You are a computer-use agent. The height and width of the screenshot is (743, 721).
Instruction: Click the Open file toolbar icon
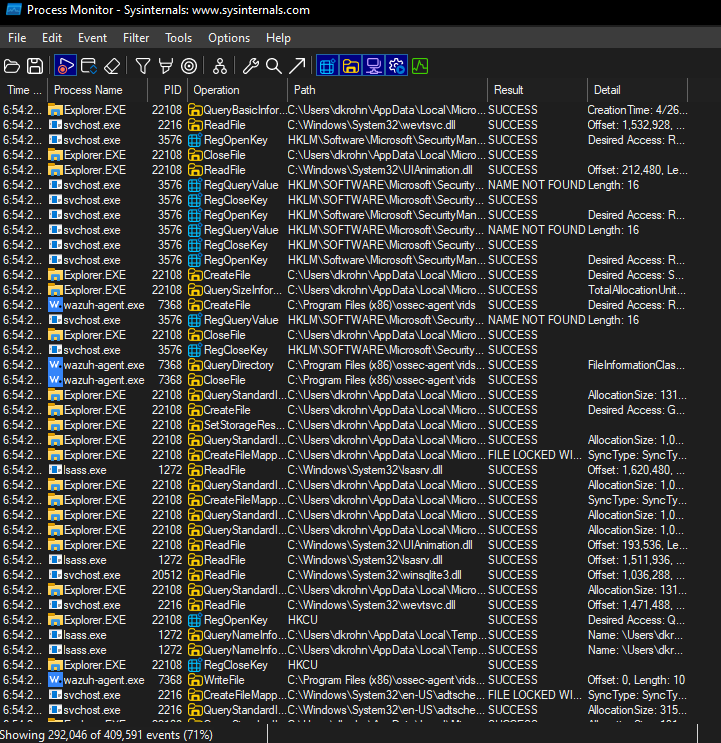(12, 66)
